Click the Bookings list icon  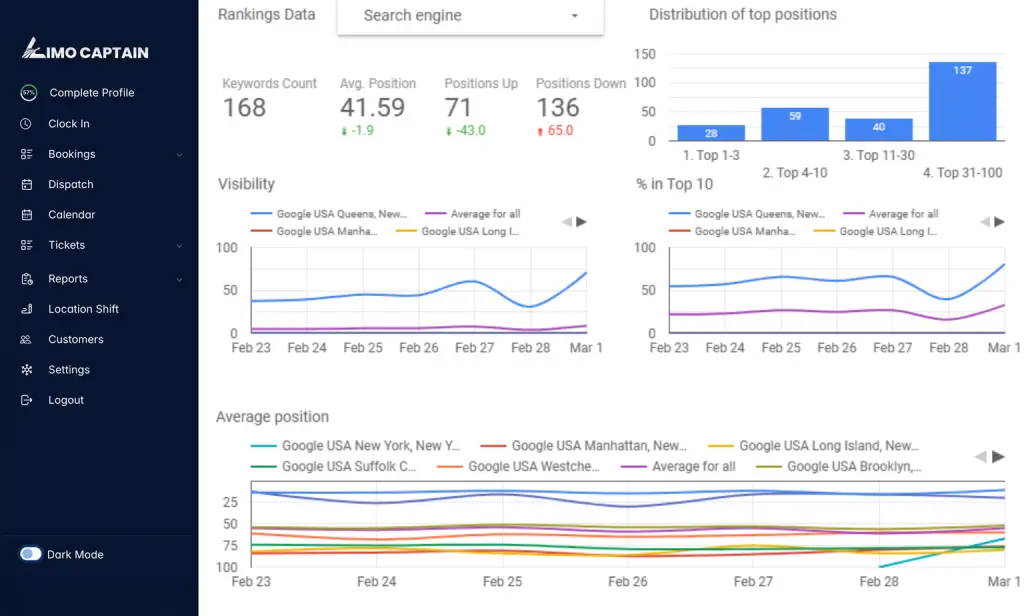click(26, 154)
